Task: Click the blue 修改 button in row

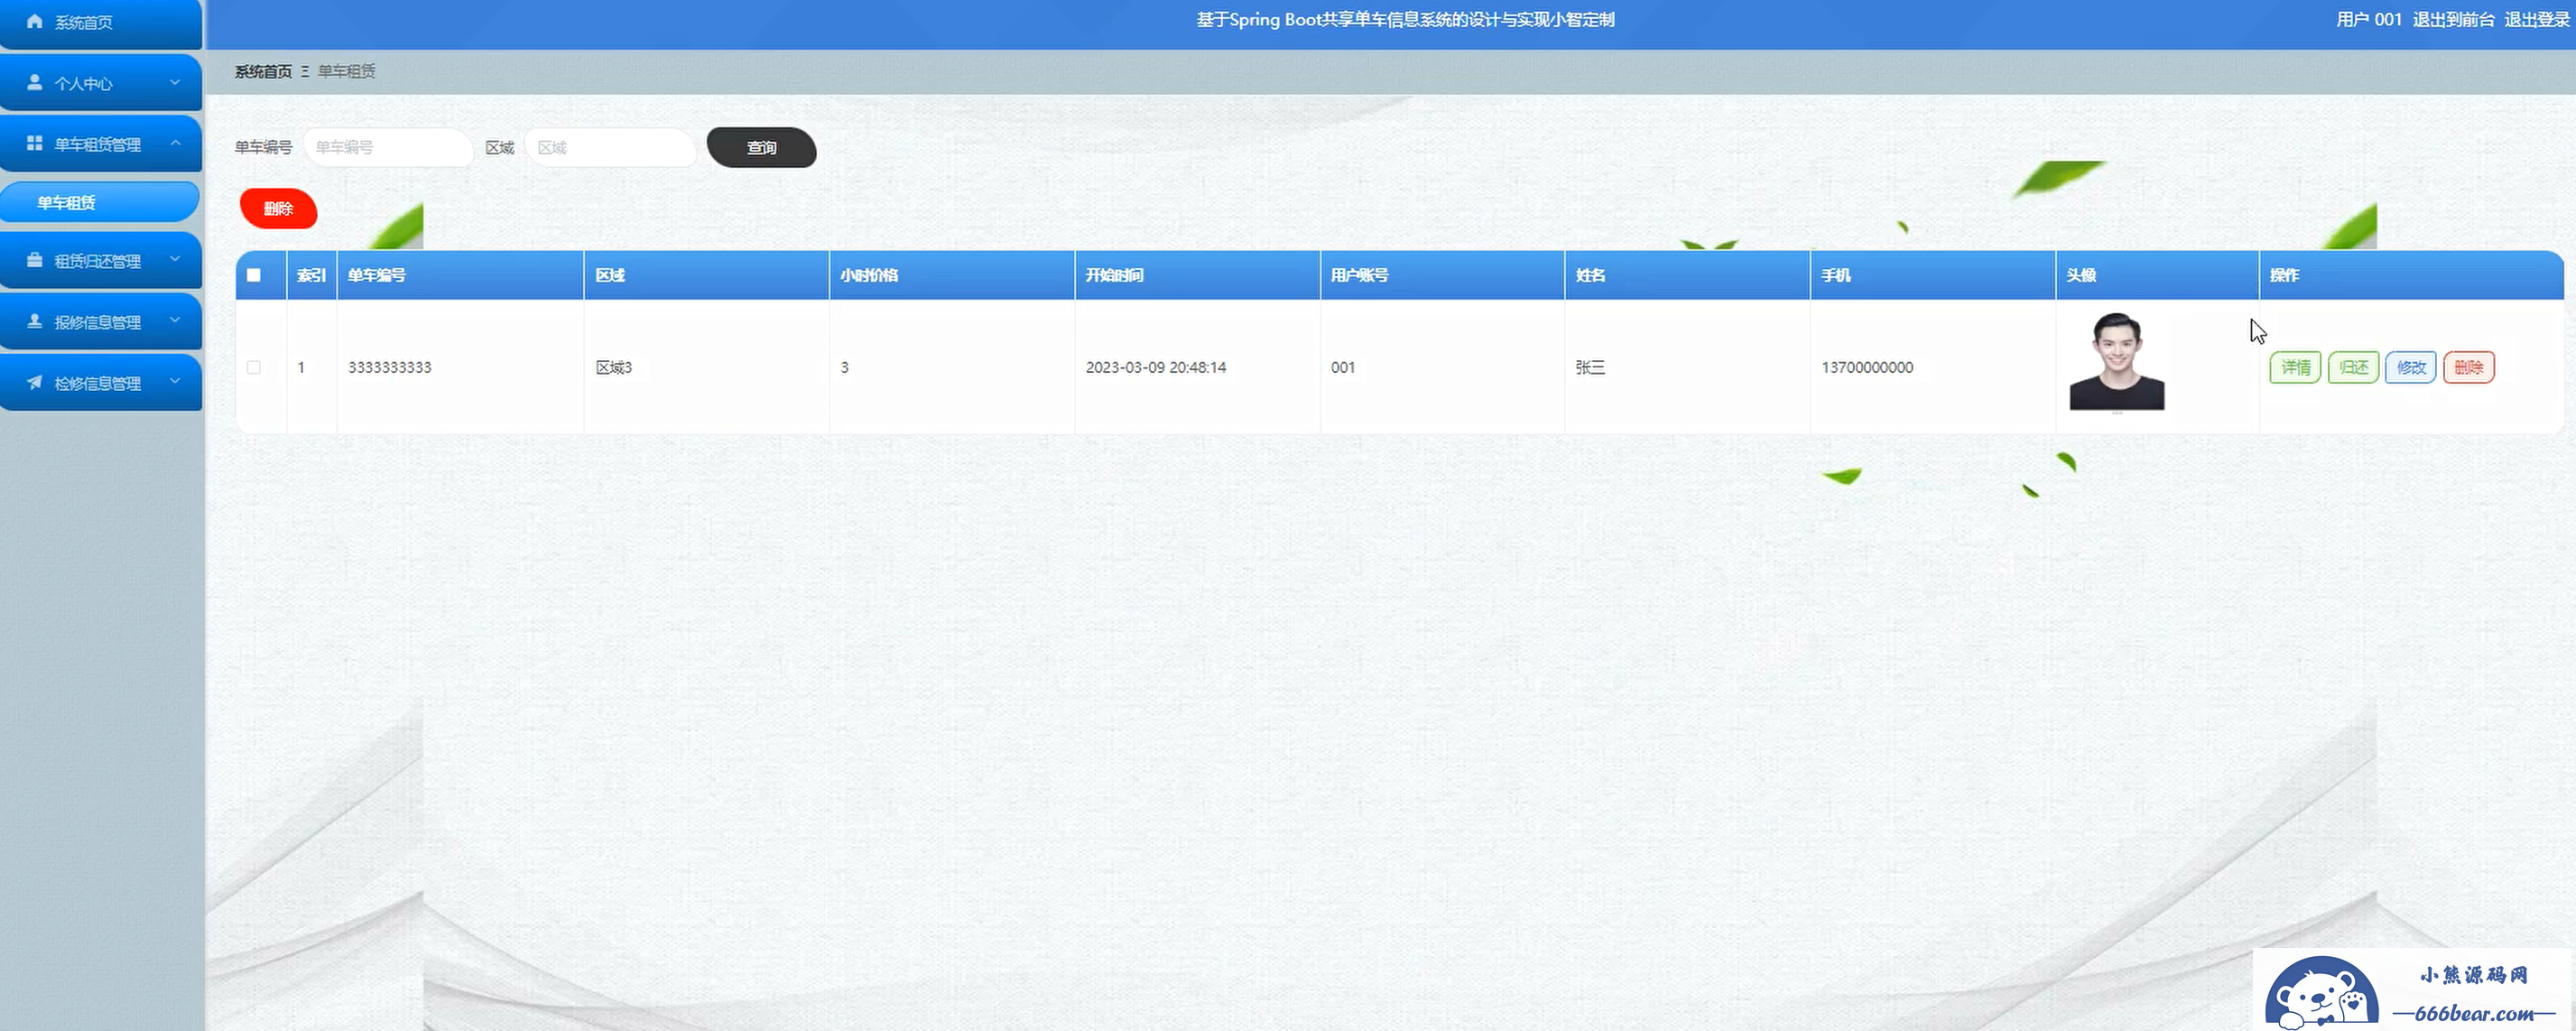Action: pos(2411,367)
